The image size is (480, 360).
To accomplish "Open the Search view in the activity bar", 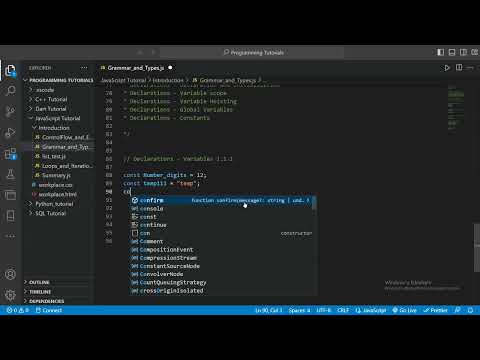I will tap(10, 91).
